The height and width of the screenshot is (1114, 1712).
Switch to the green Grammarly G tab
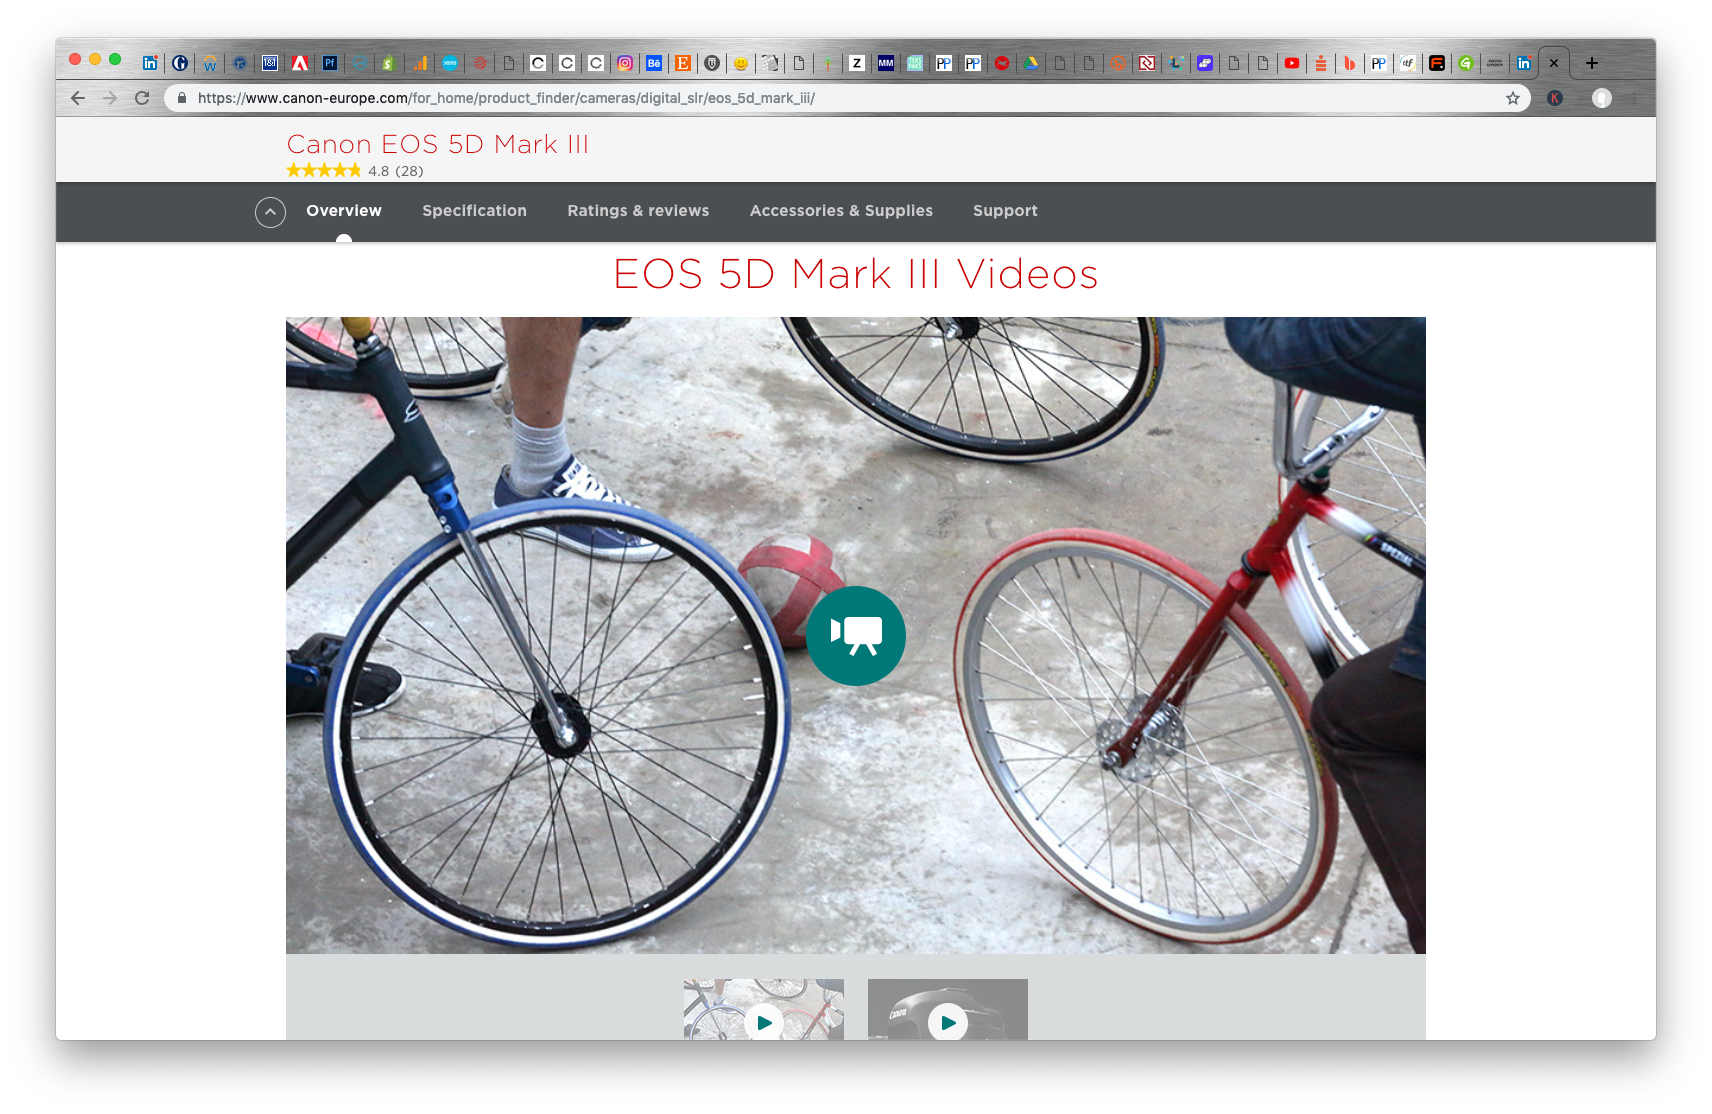[1466, 63]
